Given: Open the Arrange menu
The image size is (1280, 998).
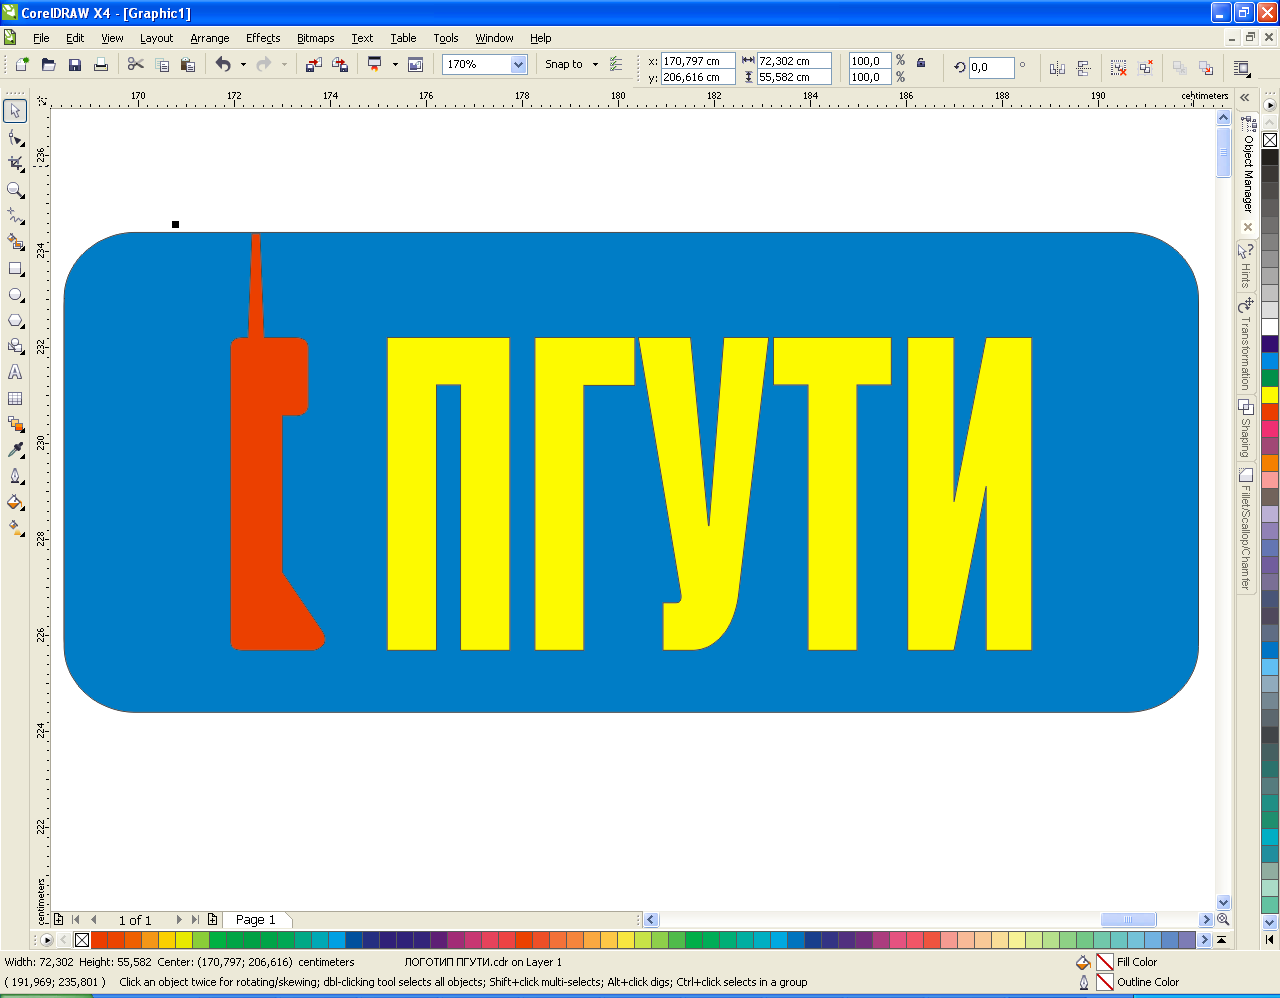Looking at the screenshot, I should coord(210,38).
